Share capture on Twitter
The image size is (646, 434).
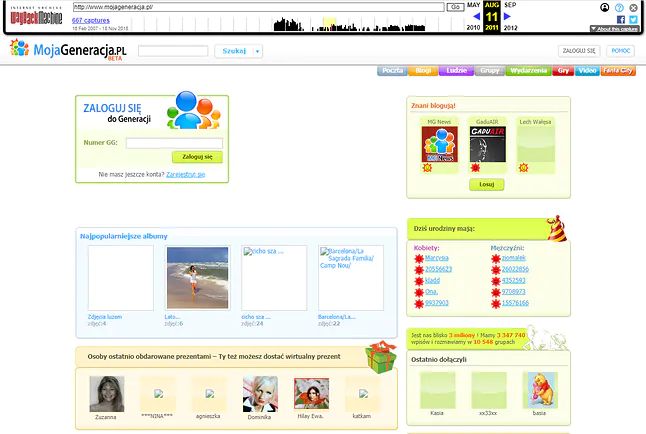pos(633,19)
